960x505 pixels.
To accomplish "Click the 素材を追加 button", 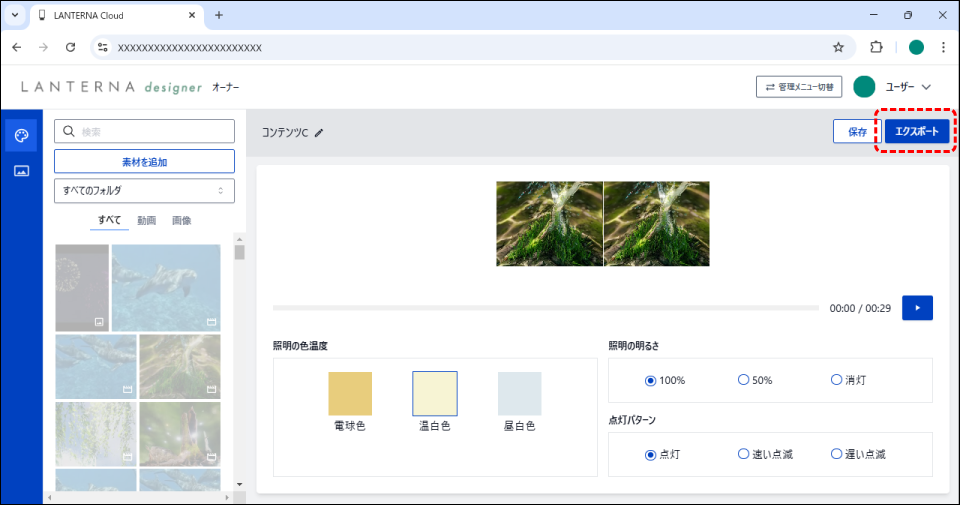I will [144, 161].
